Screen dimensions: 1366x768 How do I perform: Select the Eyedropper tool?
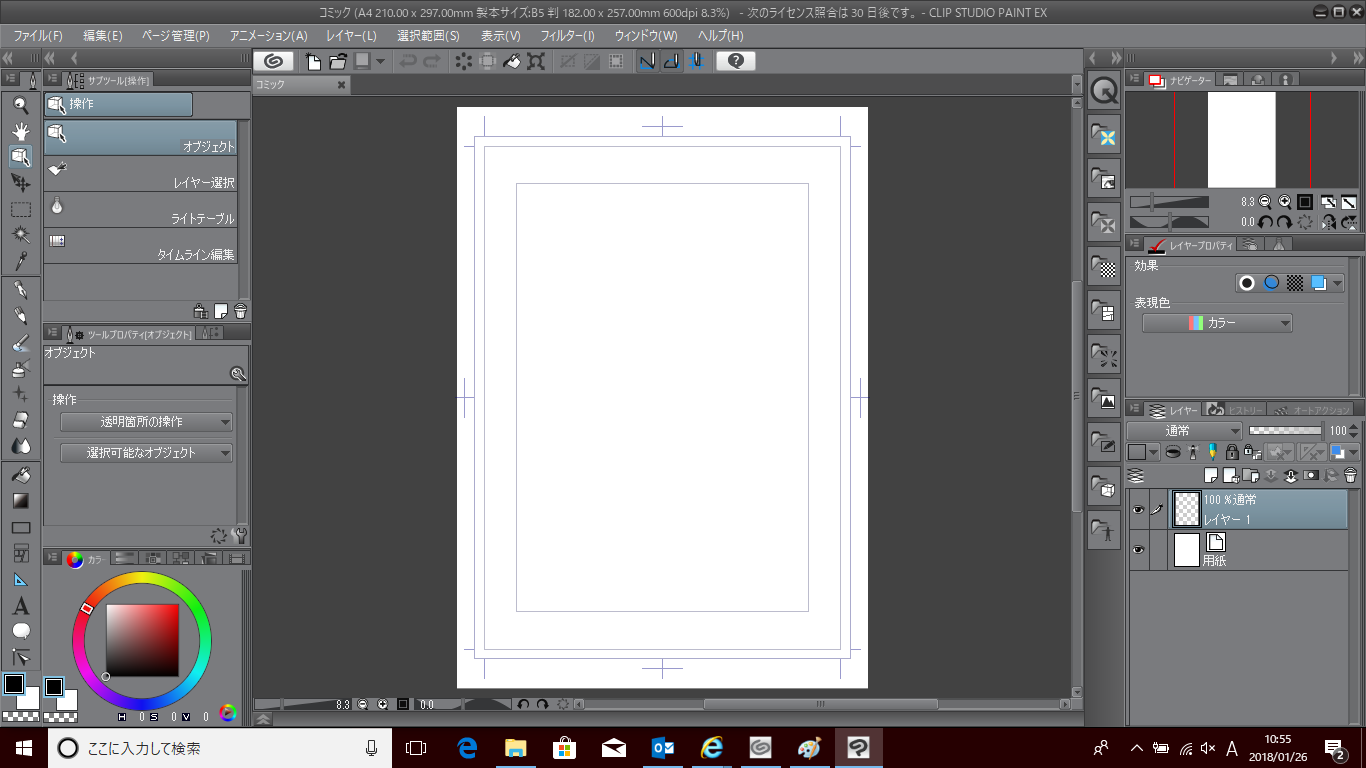(21, 261)
